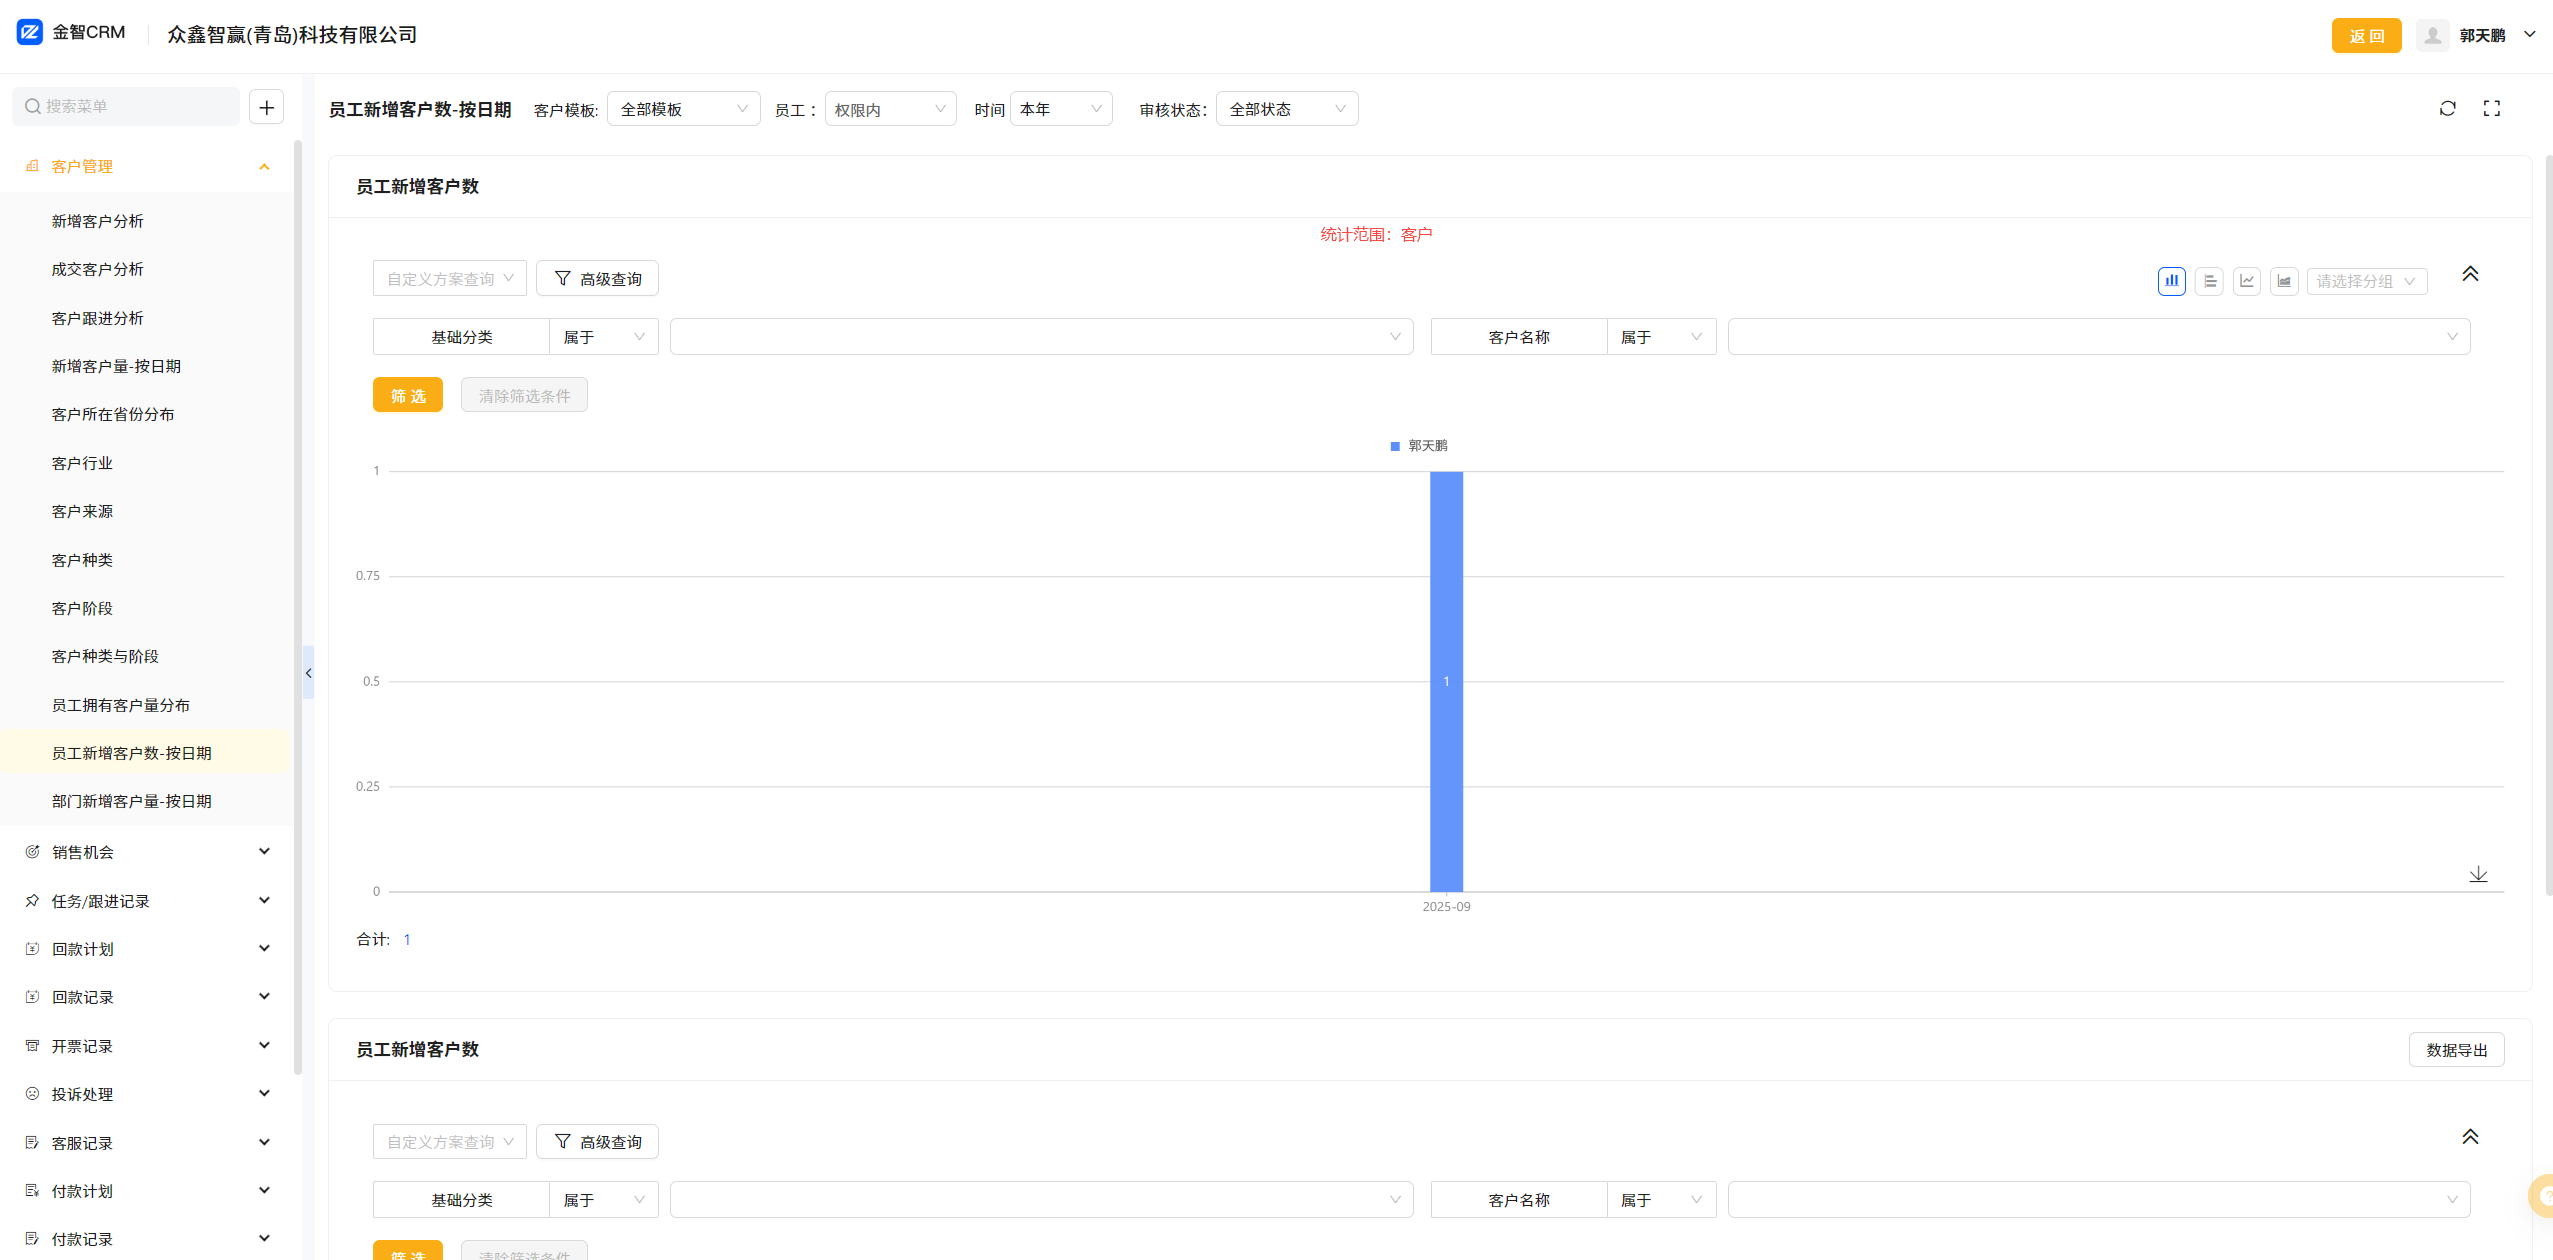Open 新增客户分析 in the sidebar

[97, 221]
